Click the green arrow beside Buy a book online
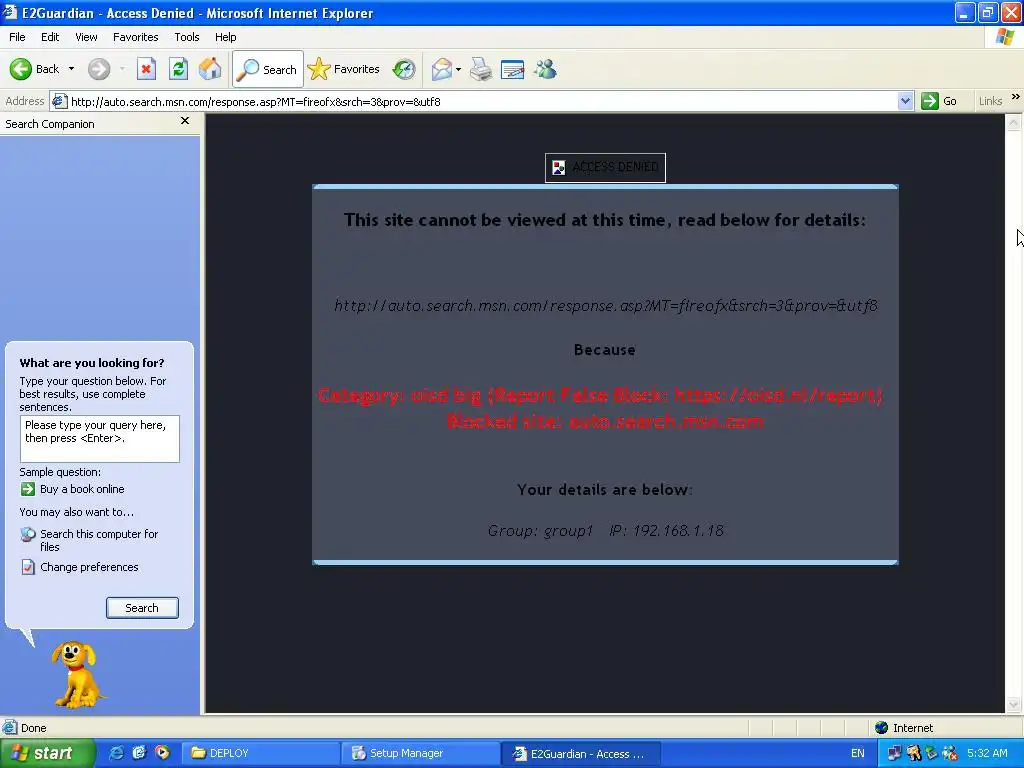Viewport: 1024px width, 768px height. 27,489
